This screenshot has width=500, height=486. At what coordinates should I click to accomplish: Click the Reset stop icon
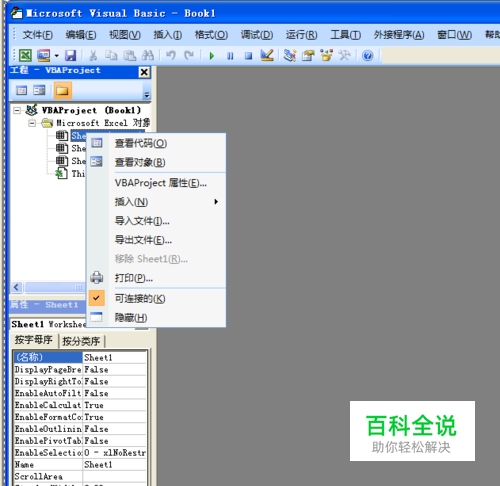248,56
